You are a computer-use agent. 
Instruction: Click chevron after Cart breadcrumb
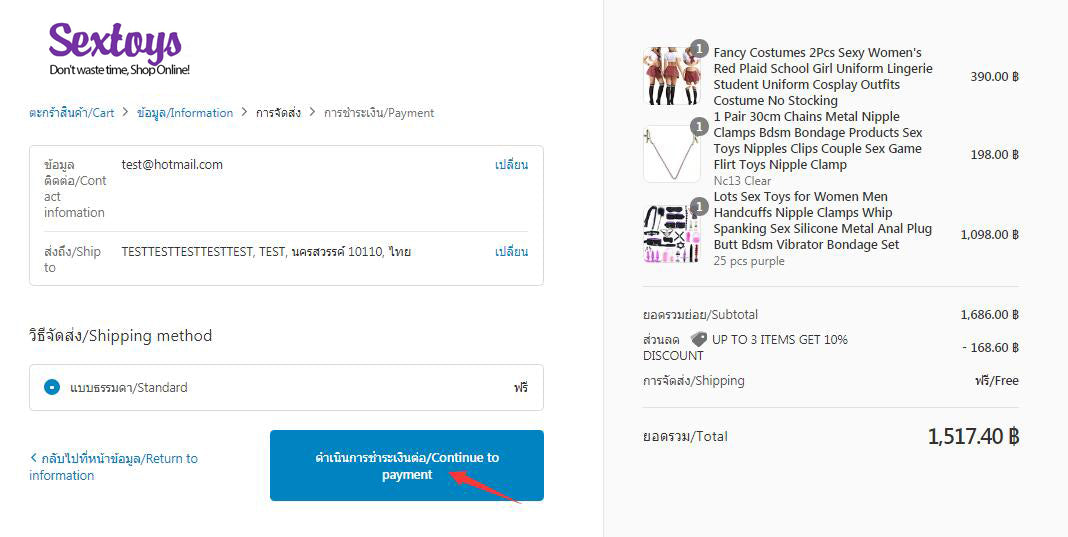point(125,112)
